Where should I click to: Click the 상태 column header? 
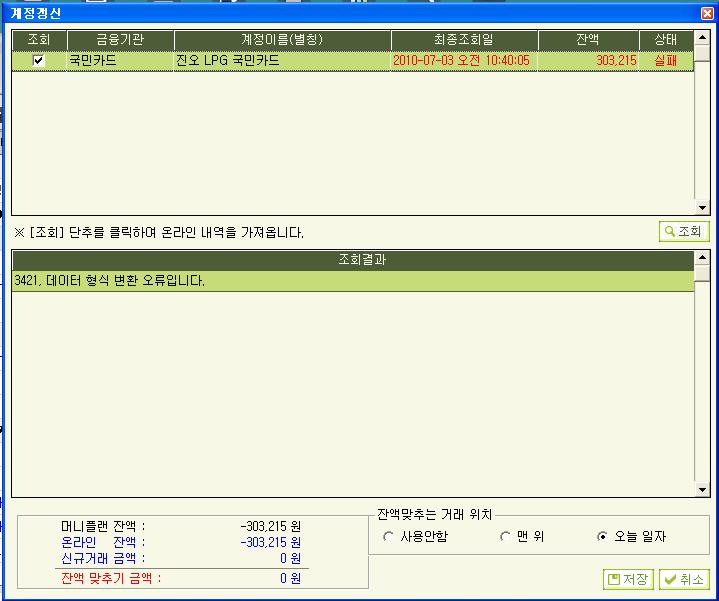click(666, 40)
